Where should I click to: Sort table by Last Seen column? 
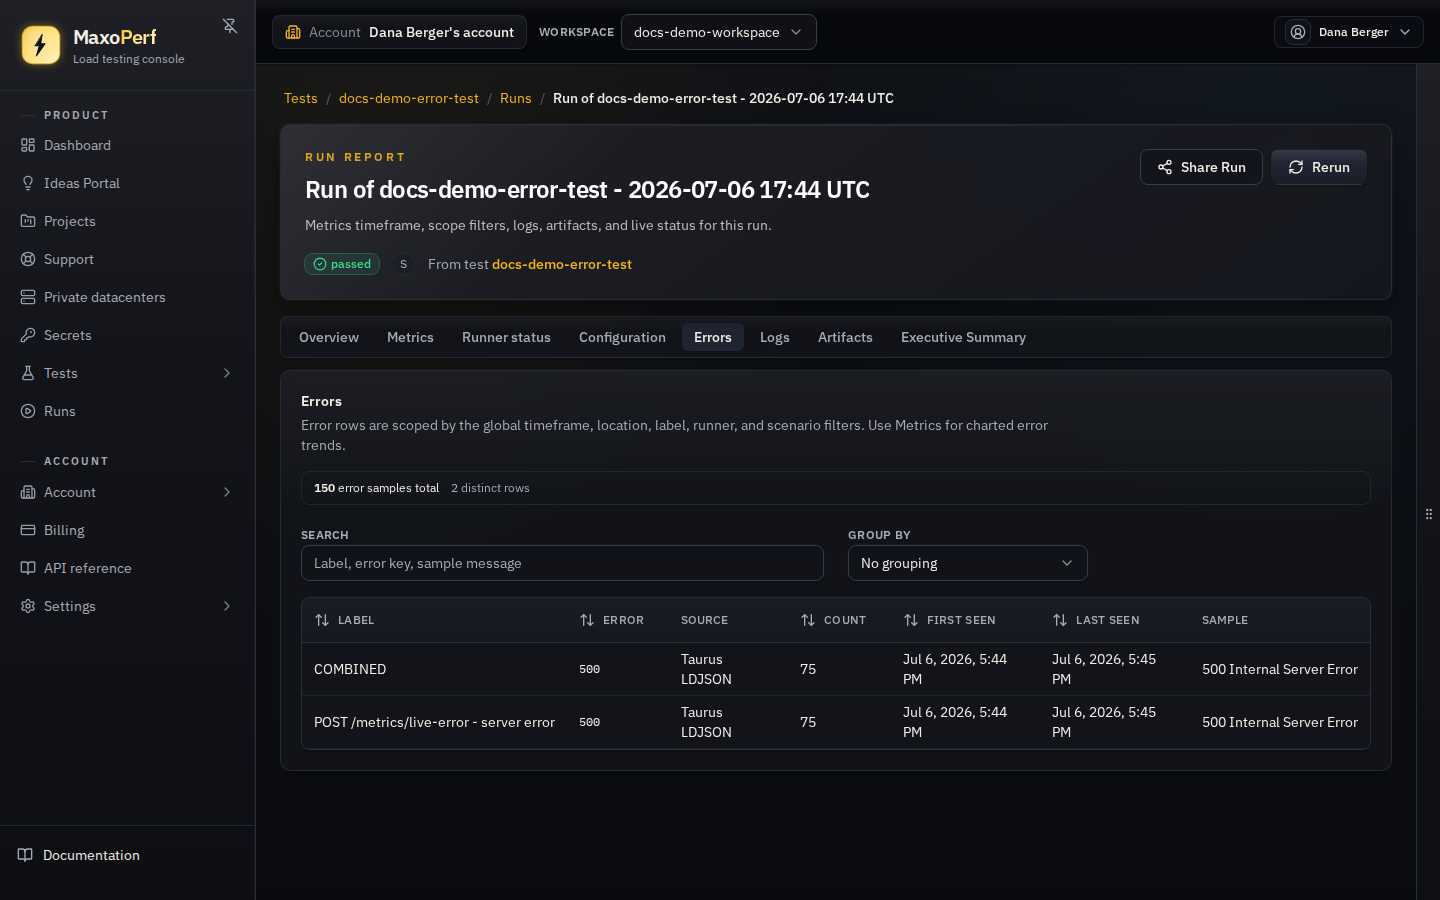1096,620
